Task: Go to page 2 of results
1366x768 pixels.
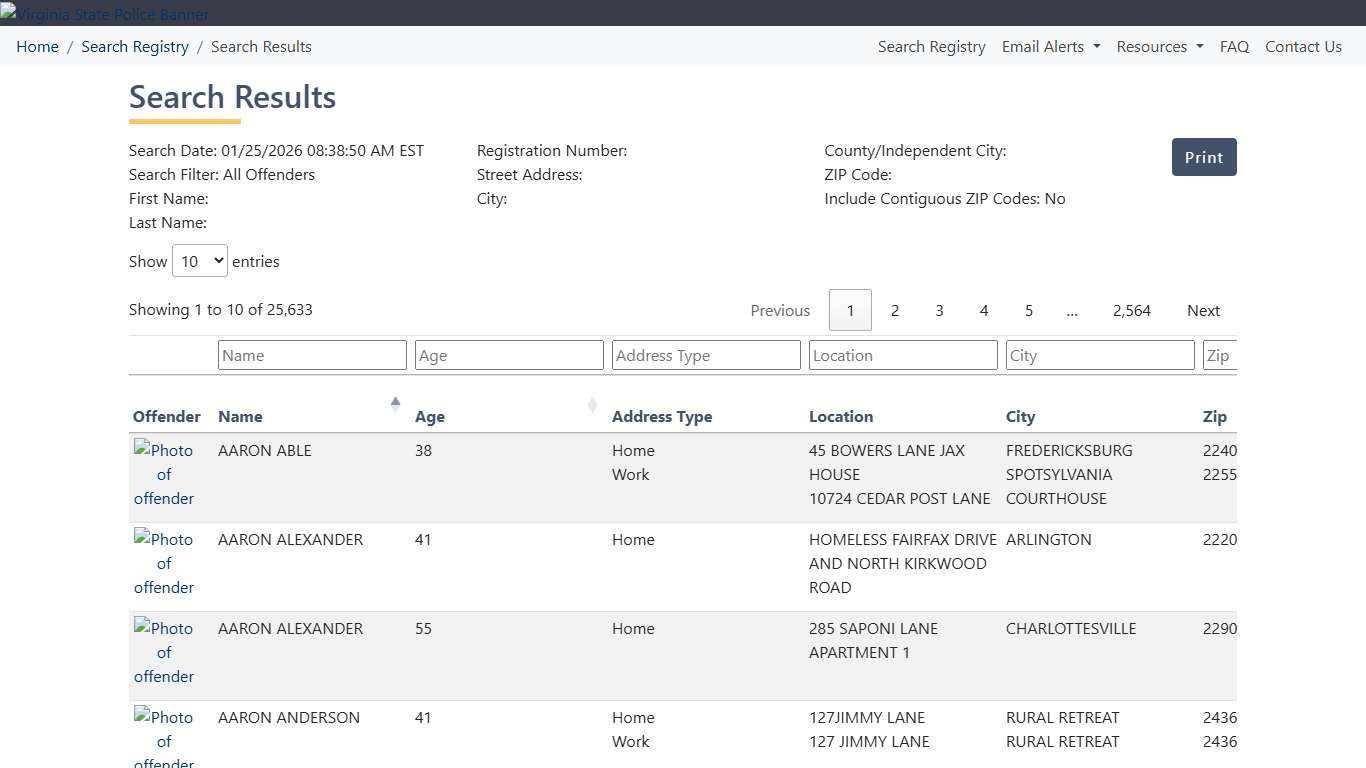Action: click(894, 310)
